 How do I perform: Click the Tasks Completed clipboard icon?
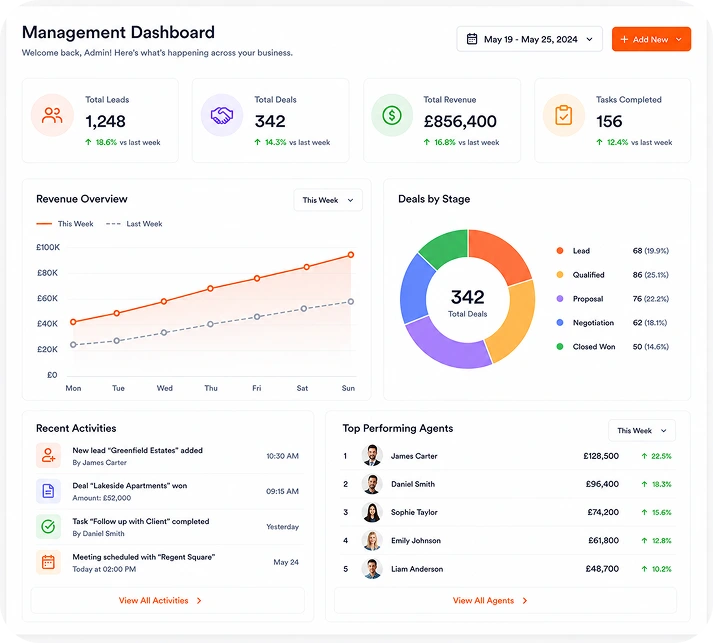pos(564,116)
